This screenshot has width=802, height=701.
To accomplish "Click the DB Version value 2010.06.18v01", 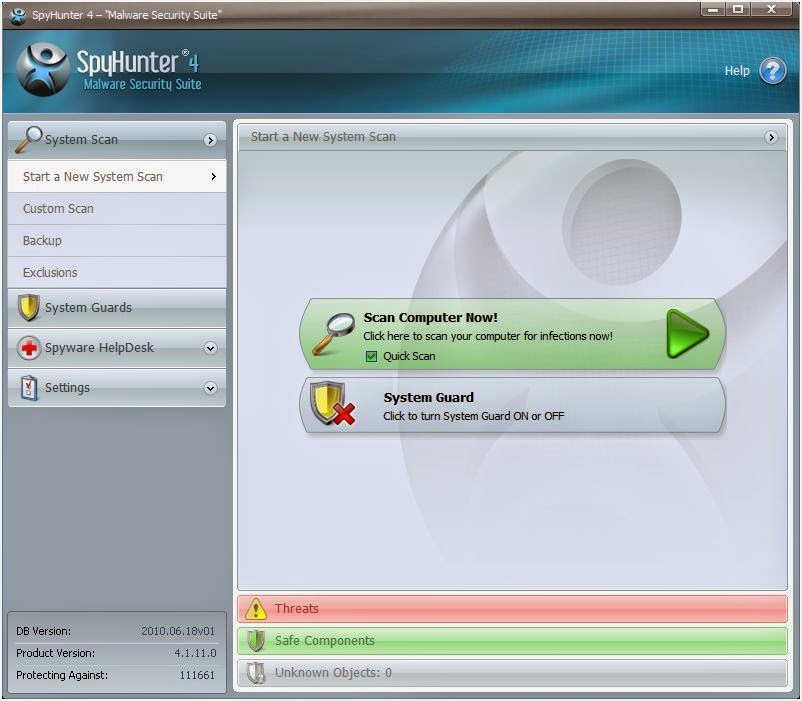I will [x=178, y=631].
